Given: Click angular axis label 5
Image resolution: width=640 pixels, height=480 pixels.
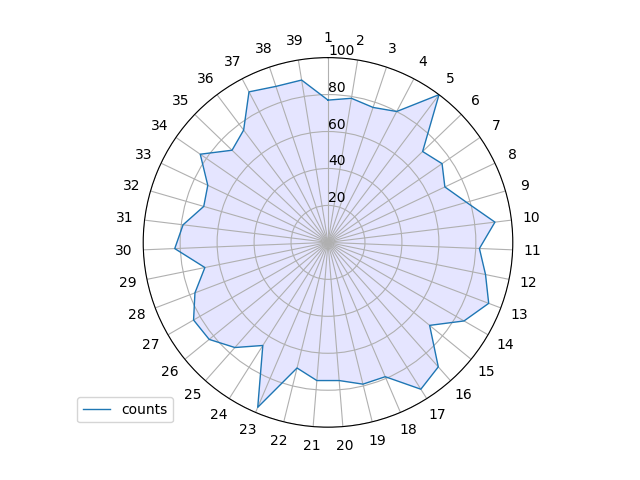Looking at the screenshot, I should point(450,78).
